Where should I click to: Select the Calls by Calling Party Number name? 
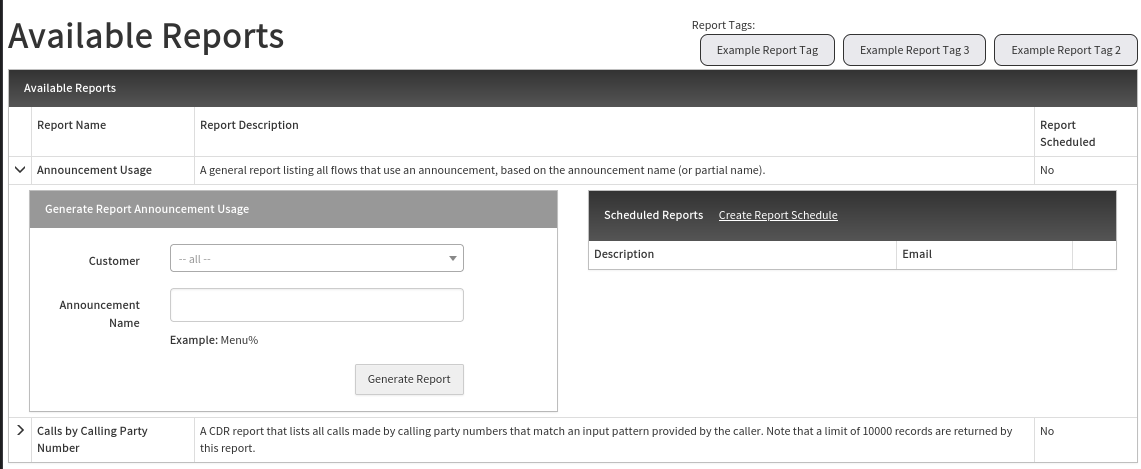[92, 439]
